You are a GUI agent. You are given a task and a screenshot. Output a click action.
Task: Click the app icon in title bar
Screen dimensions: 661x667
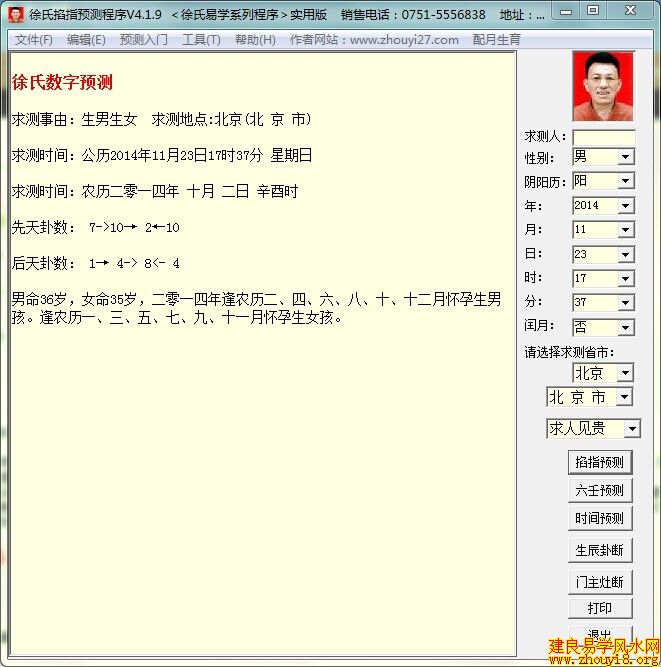(x=16, y=15)
